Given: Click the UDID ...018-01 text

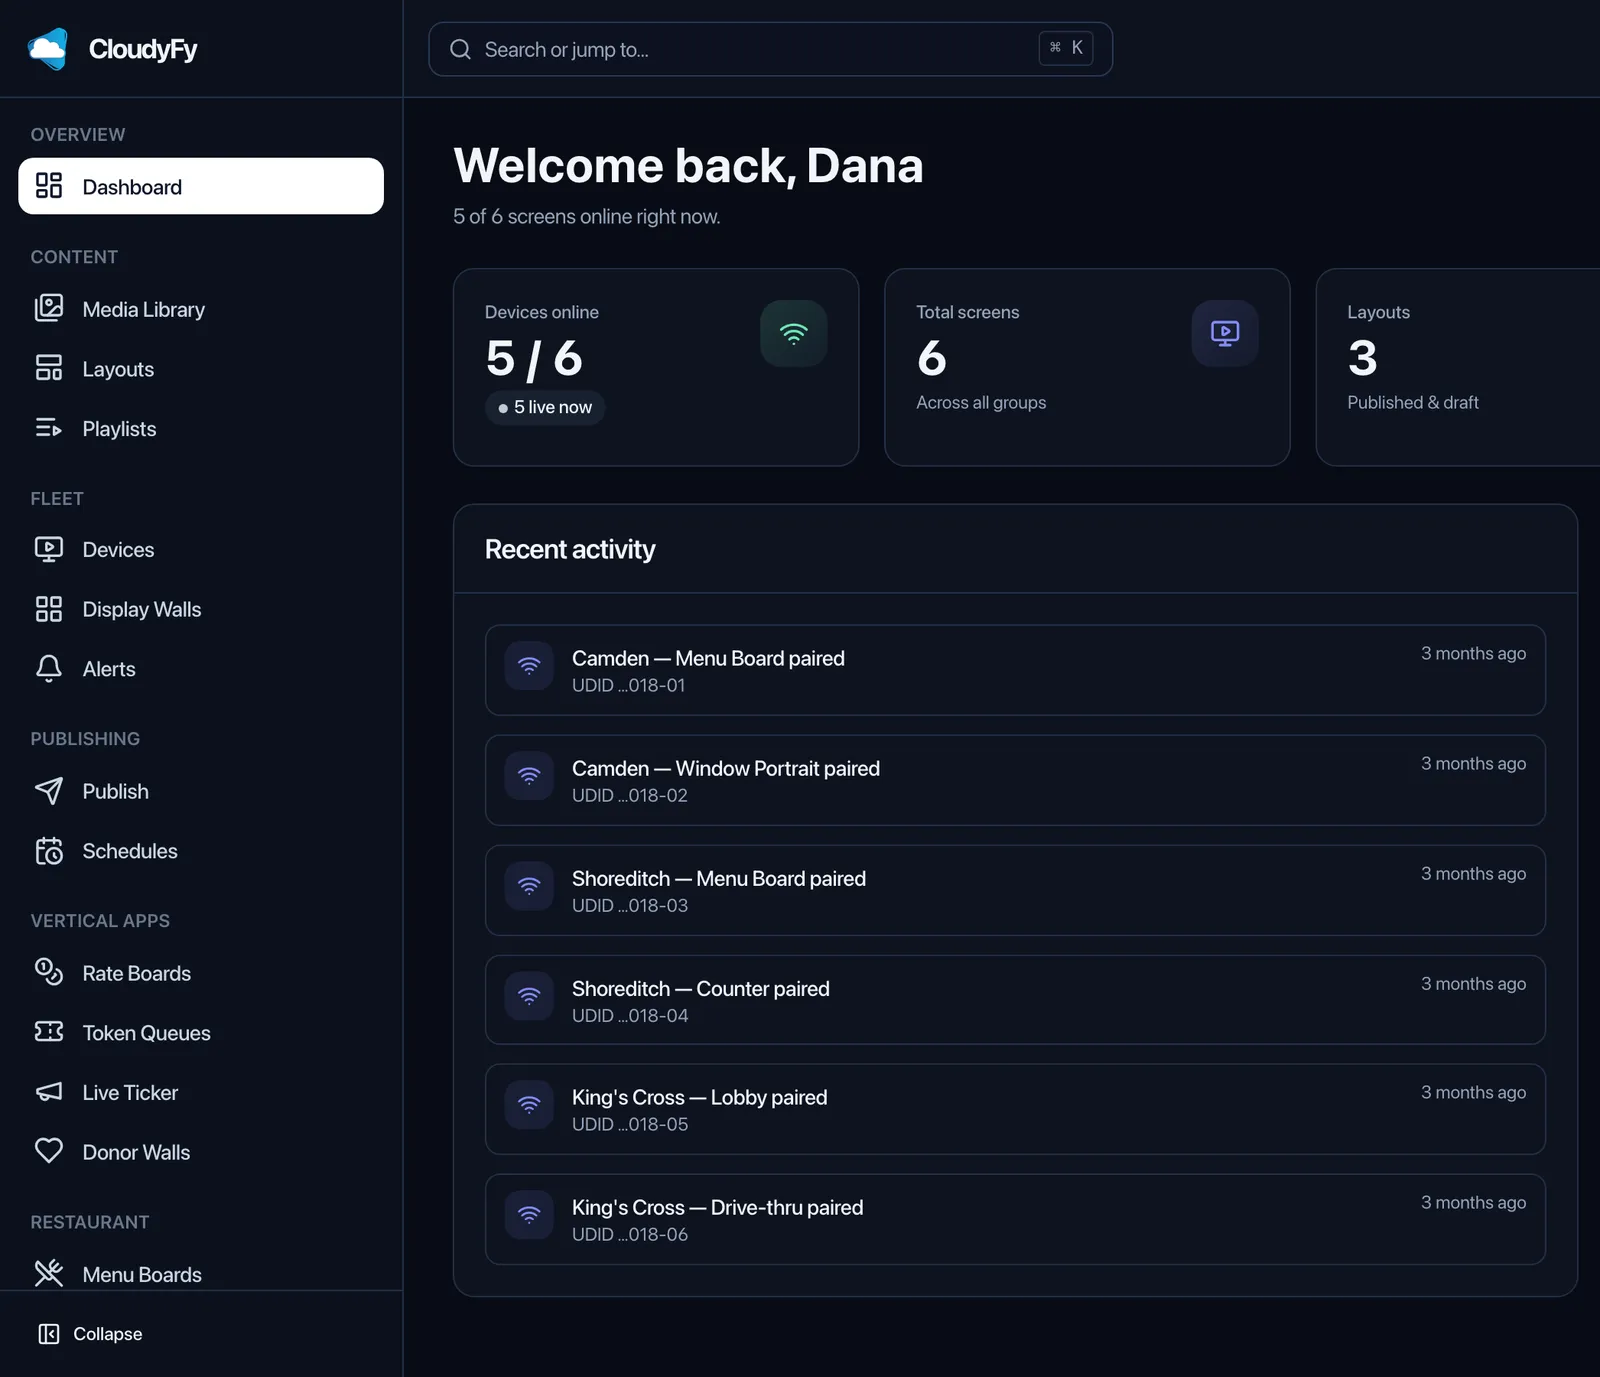Looking at the screenshot, I should tap(628, 685).
